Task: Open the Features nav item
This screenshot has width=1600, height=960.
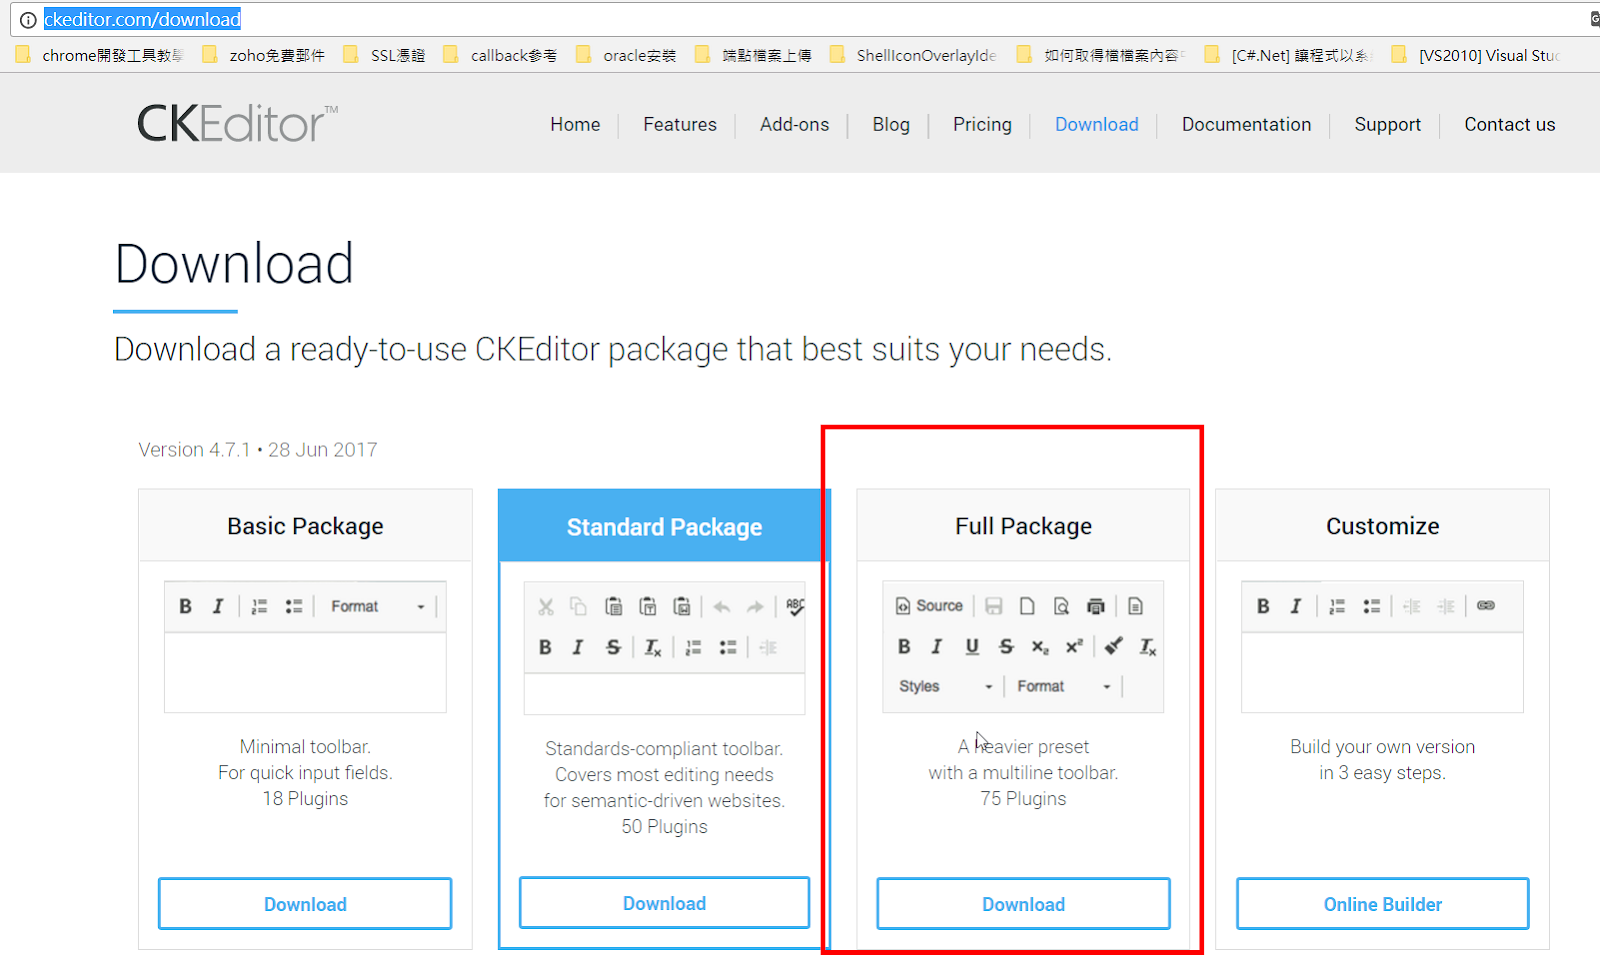Action: (680, 124)
